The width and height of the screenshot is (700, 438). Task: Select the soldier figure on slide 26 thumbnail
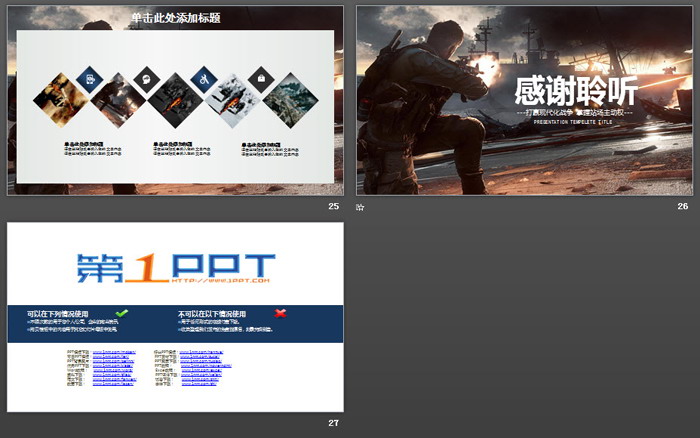pyautogui.click(x=424, y=107)
